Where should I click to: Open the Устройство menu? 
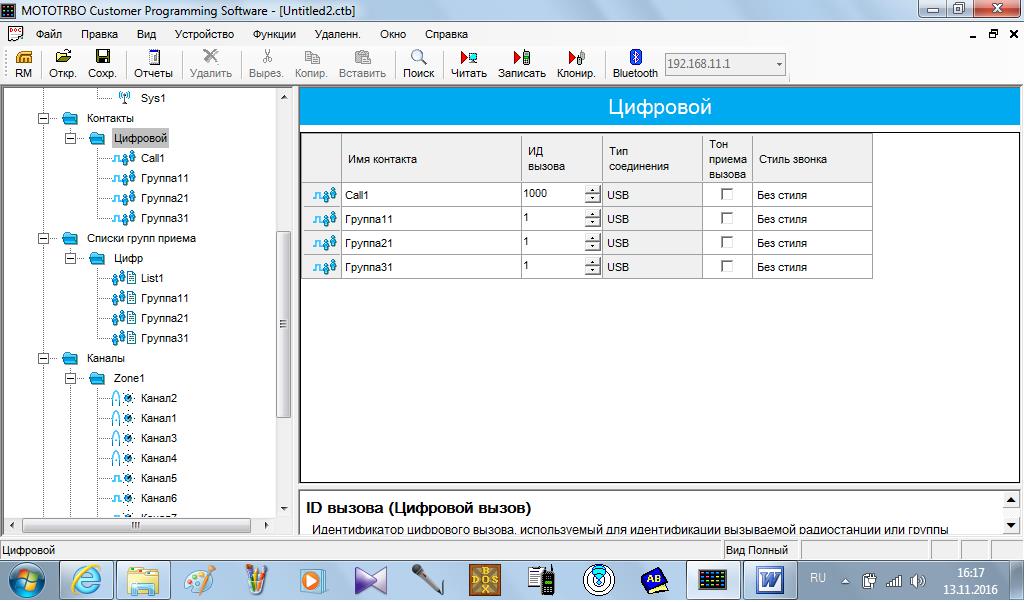(x=204, y=34)
